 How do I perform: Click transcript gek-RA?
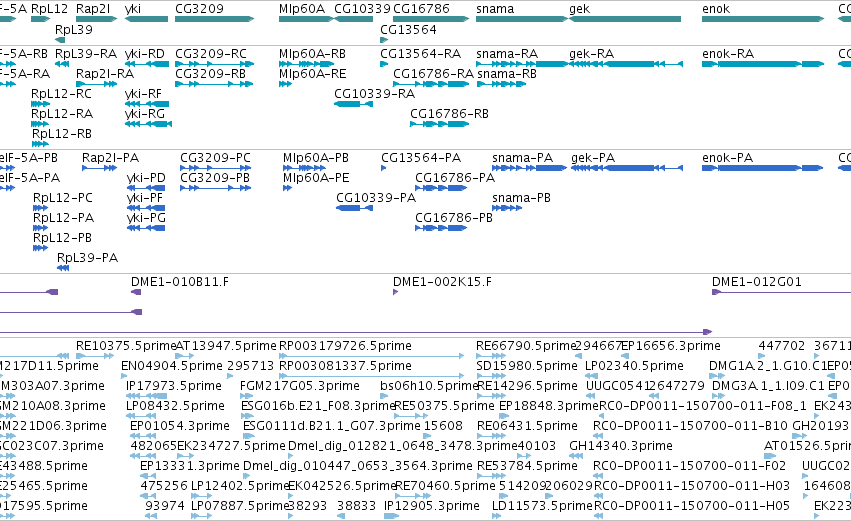pyautogui.click(x=592, y=54)
